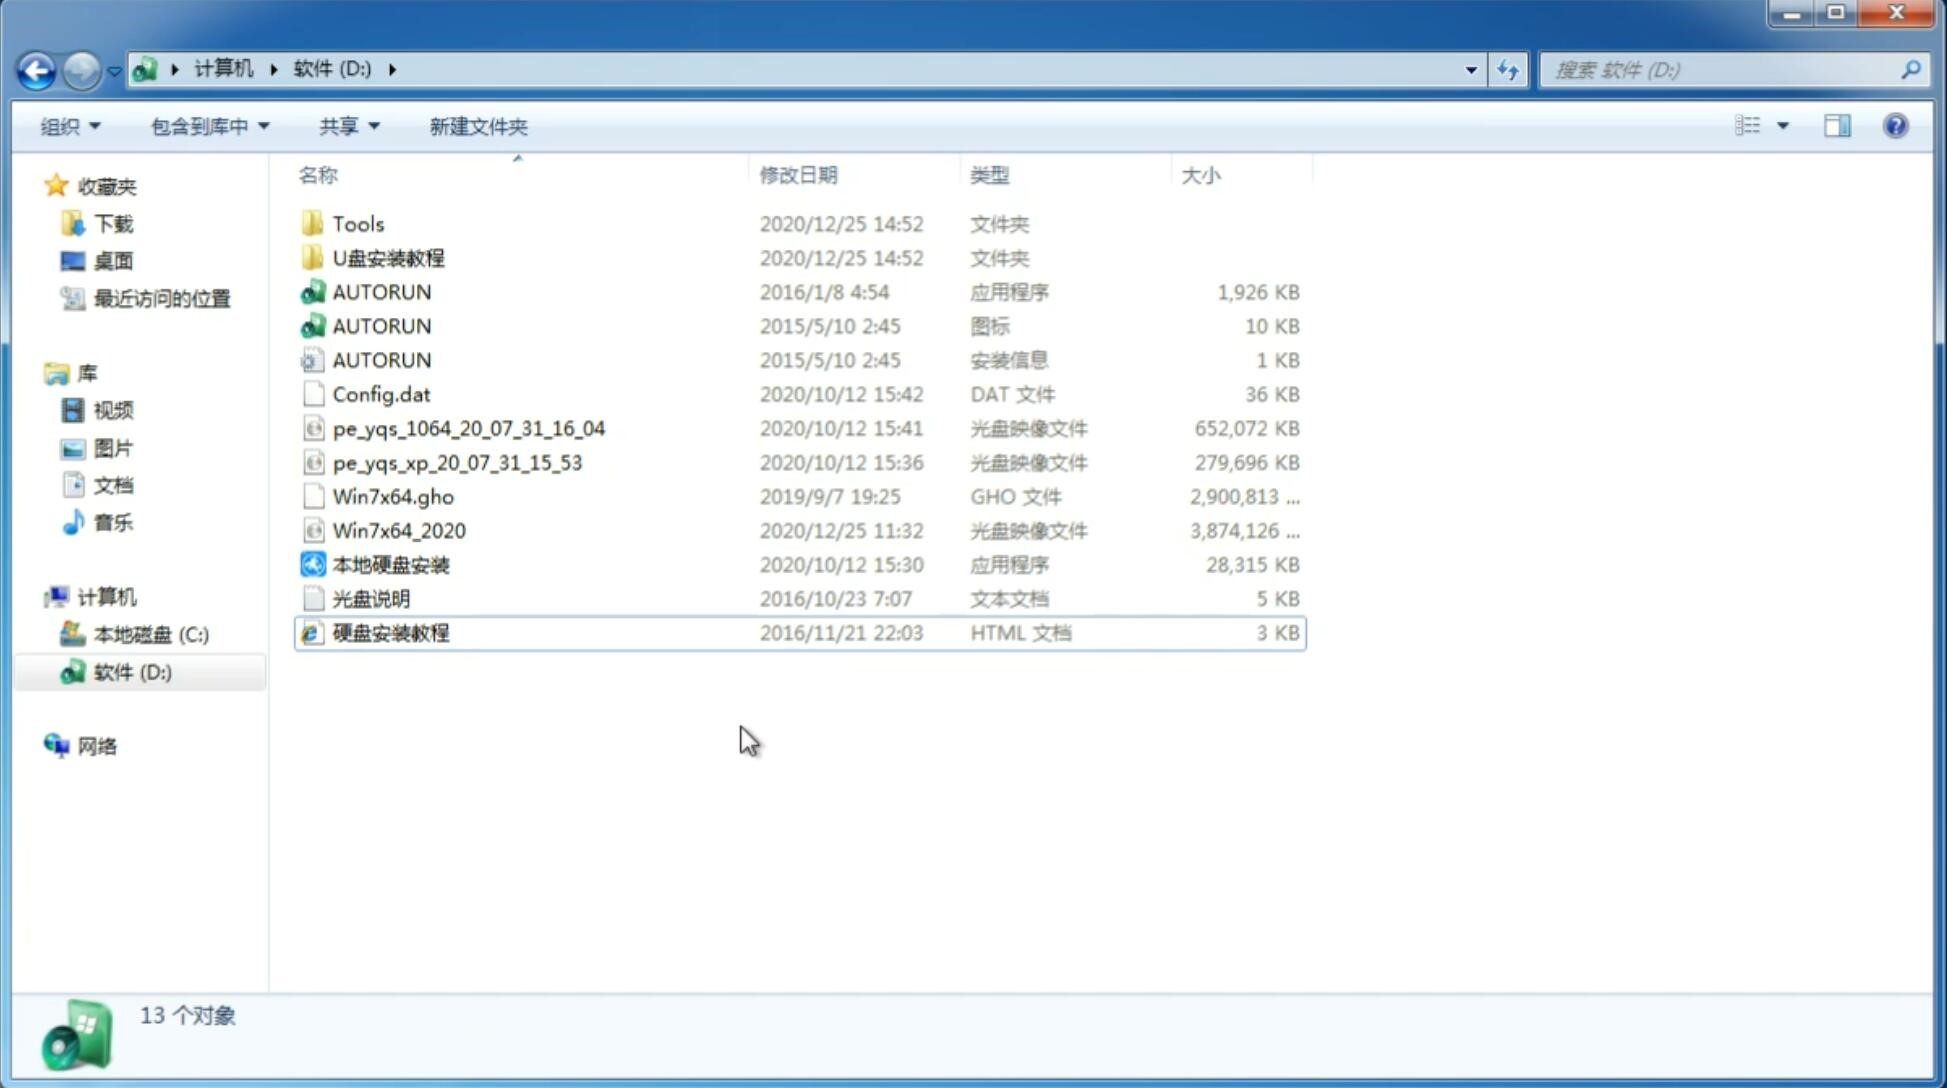The width and height of the screenshot is (1947, 1088).
Task: Select 软件 (D:) drive in sidebar
Action: coord(131,671)
